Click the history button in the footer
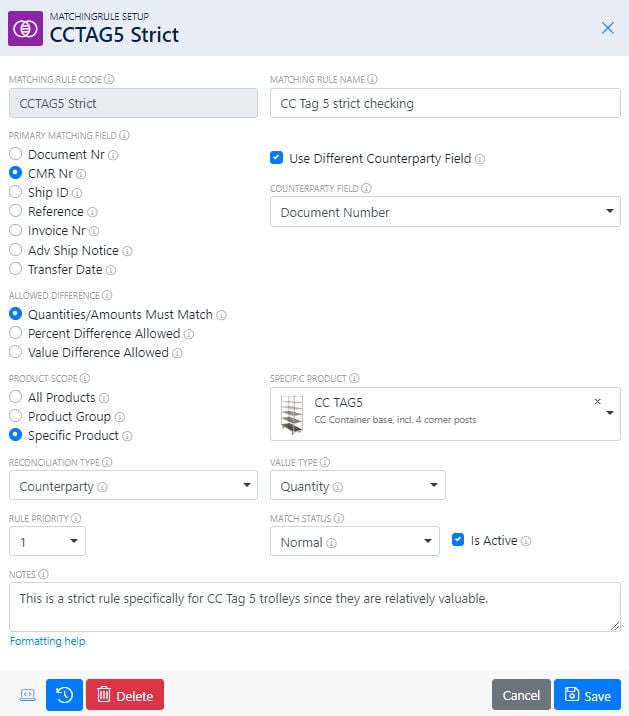This screenshot has width=629, height=716. [x=64, y=695]
